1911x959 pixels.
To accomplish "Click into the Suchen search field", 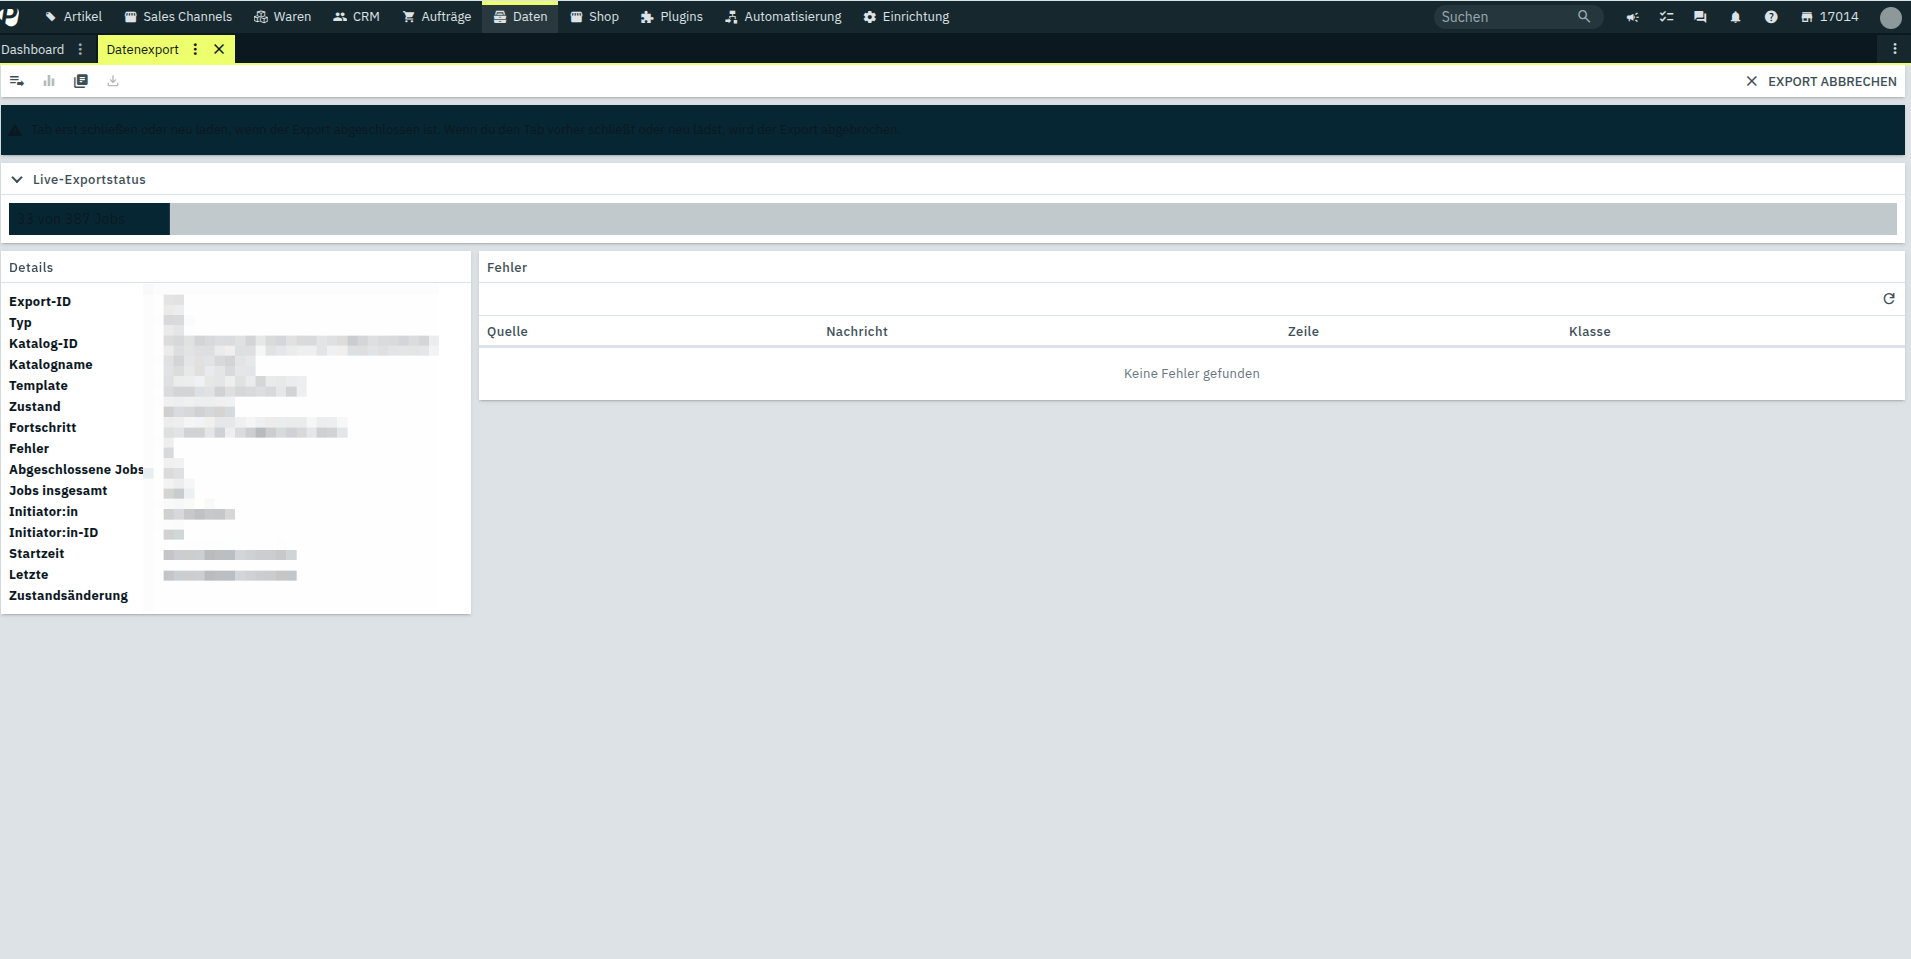I will [x=1505, y=17].
